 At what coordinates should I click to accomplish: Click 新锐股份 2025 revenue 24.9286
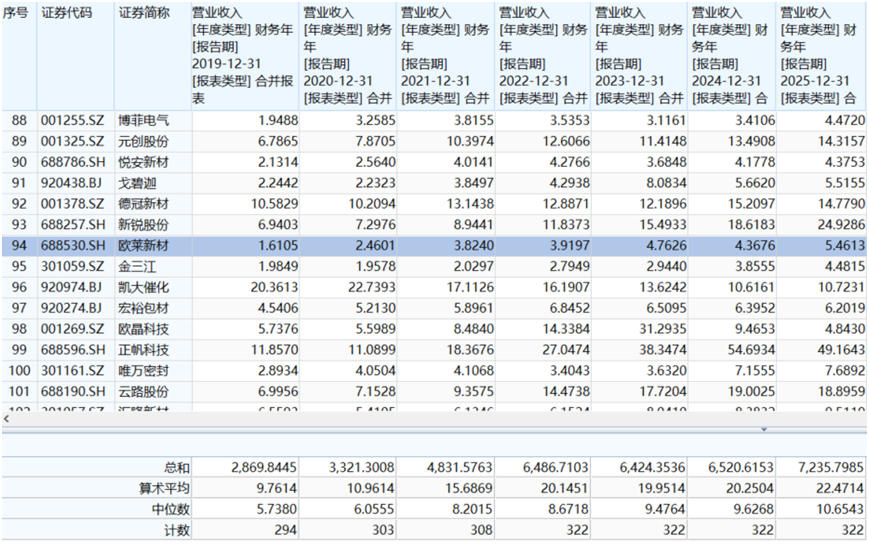pyautogui.click(x=841, y=224)
